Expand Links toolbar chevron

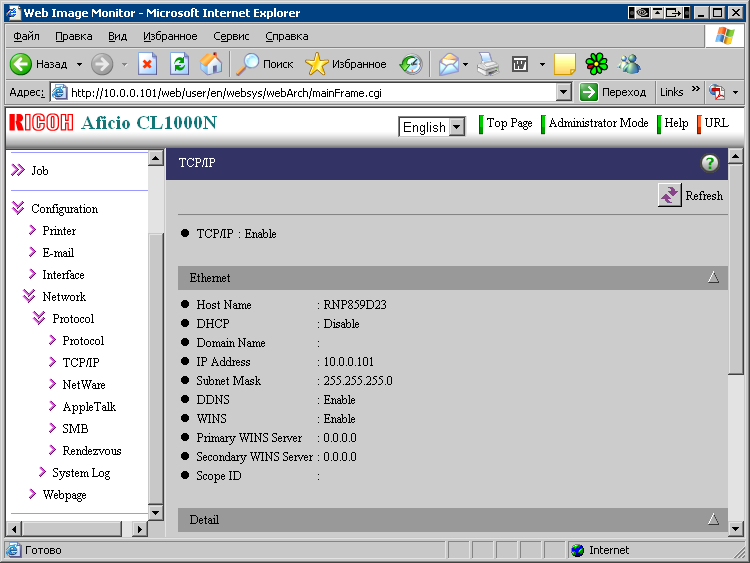click(x=695, y=89)
